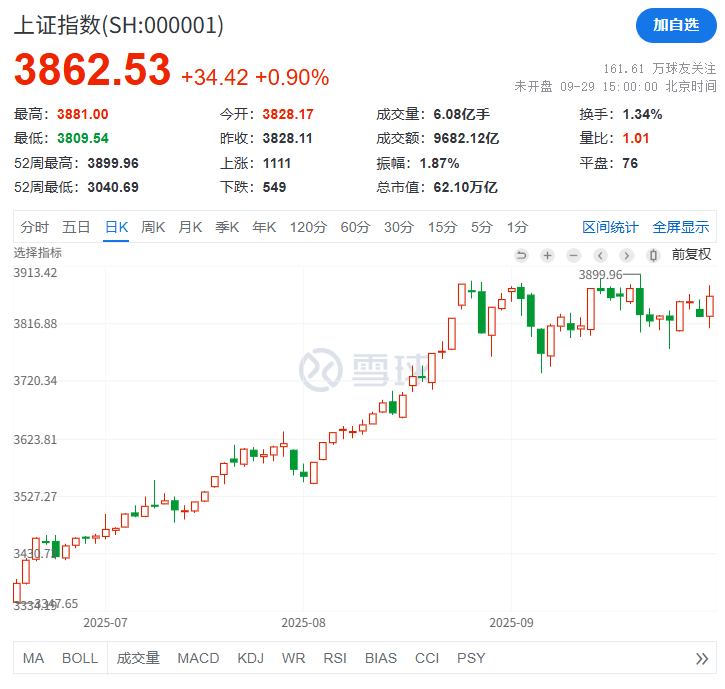Expand more indicators with double chevron
Viewport: 725px width, 689px height.
coord(702,658)
